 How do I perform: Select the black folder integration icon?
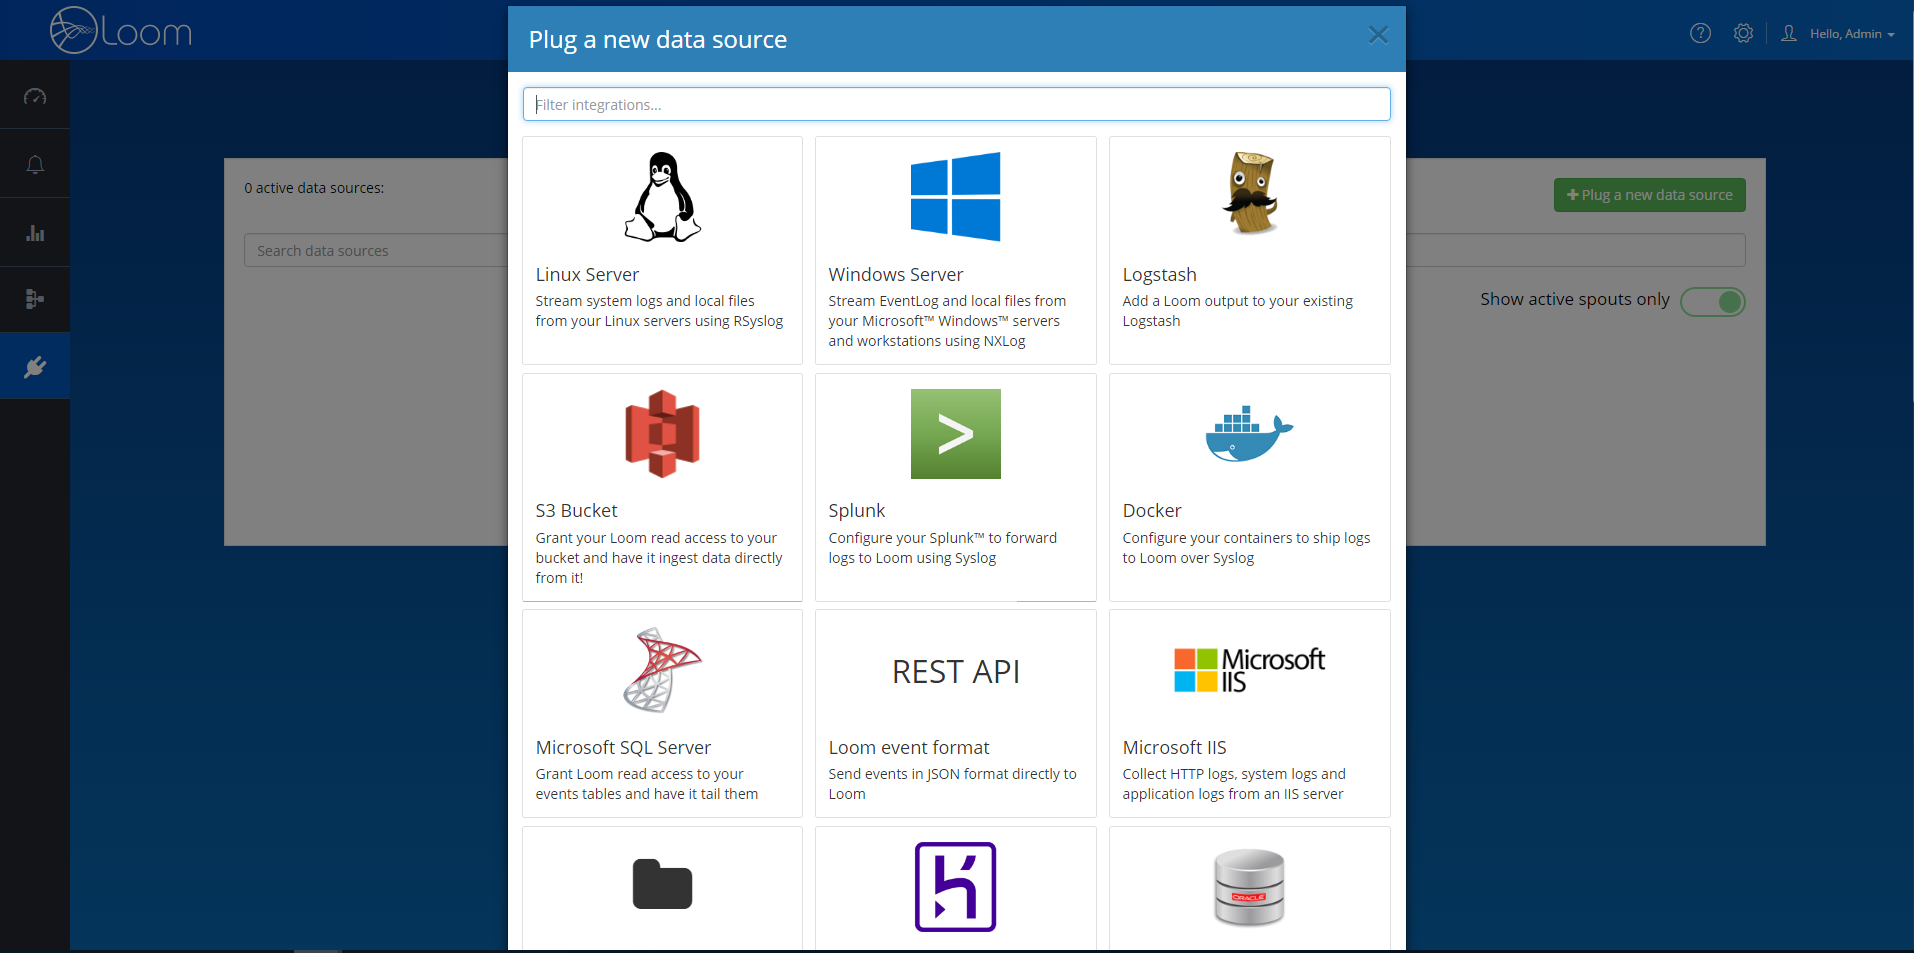pos(662,884)
